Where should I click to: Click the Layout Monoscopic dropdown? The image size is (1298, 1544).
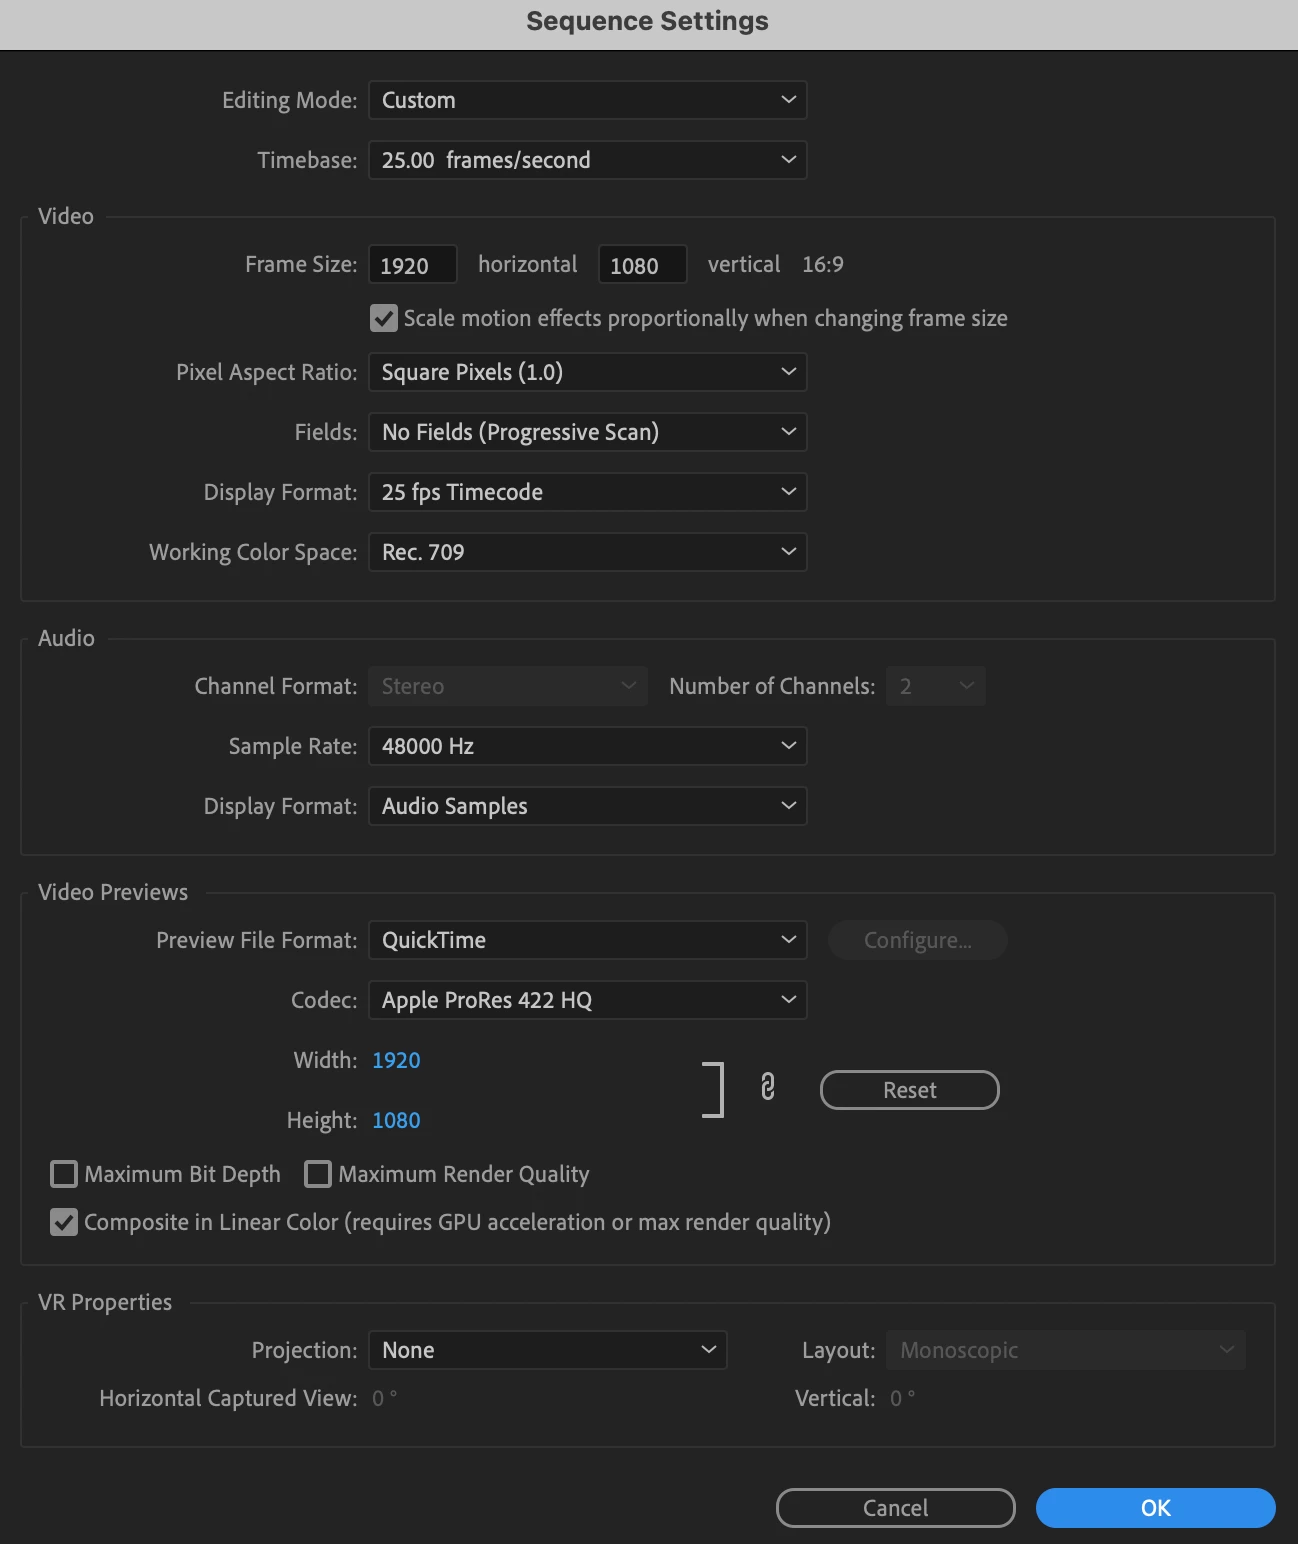tap(1066, 1350)
